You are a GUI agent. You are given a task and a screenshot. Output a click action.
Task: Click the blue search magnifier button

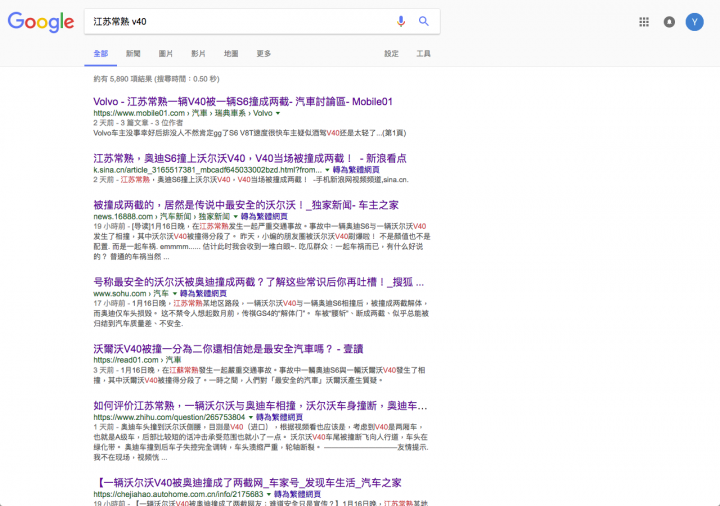423,21
